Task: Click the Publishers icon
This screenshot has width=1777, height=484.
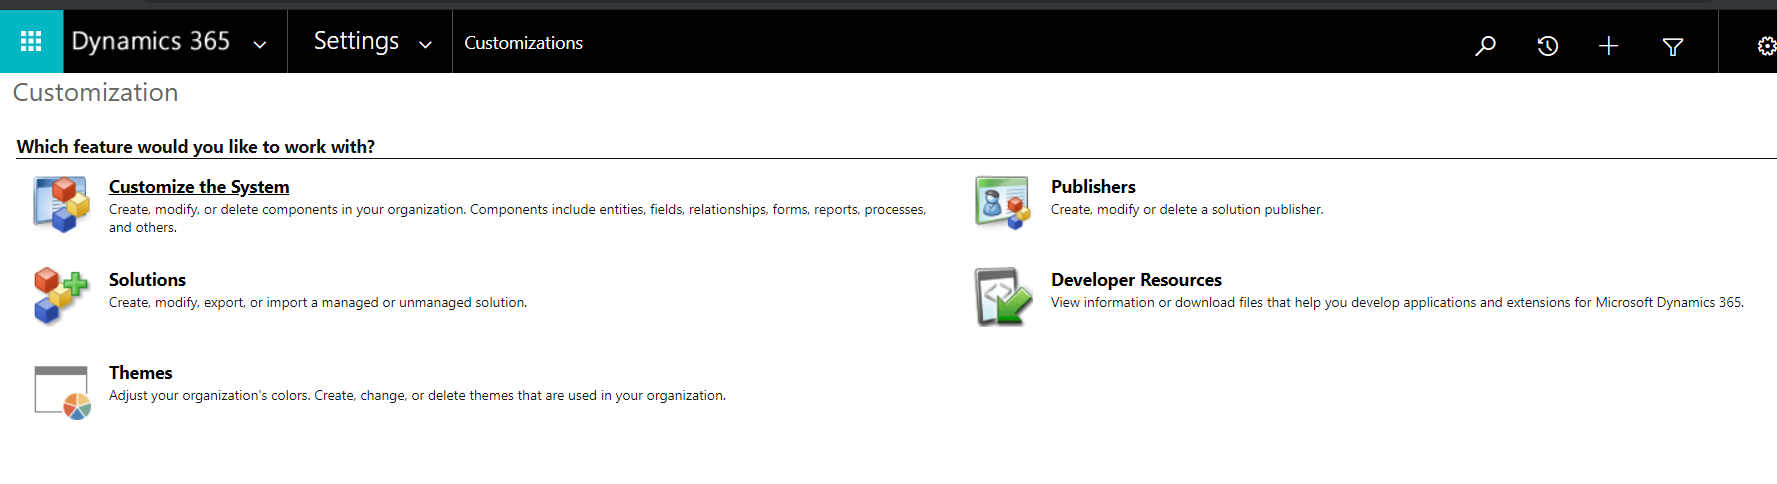Action: click(x=1003, y=203)
